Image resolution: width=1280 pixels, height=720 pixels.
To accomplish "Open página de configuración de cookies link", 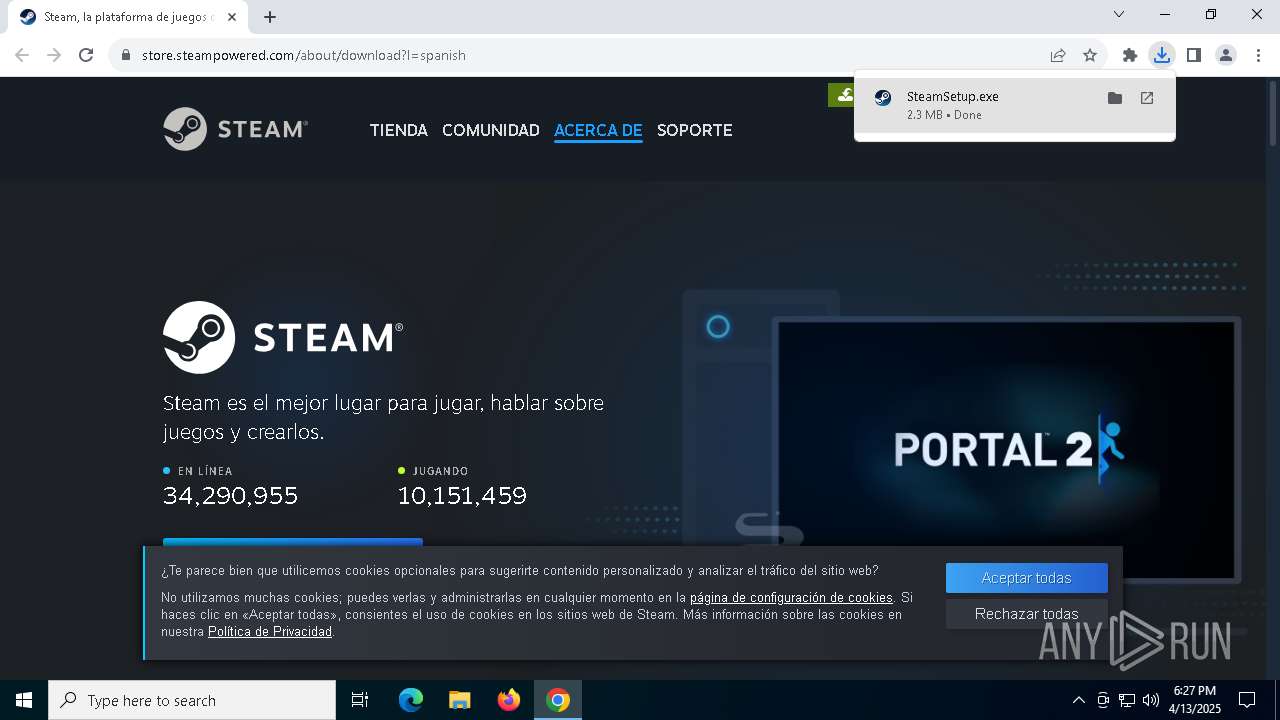I will [x=791, y=598].
